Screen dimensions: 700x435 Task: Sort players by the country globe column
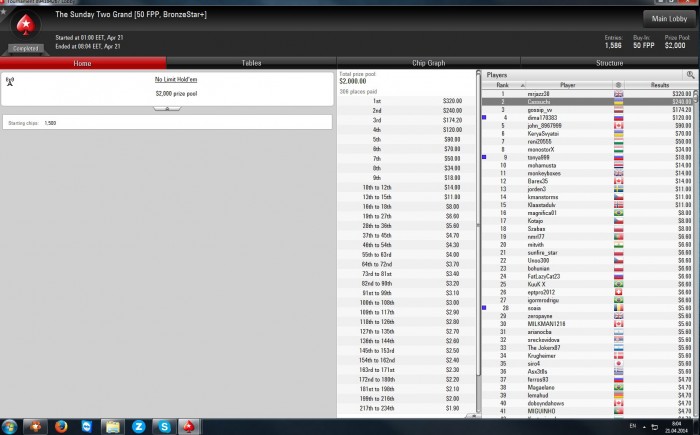618,85
